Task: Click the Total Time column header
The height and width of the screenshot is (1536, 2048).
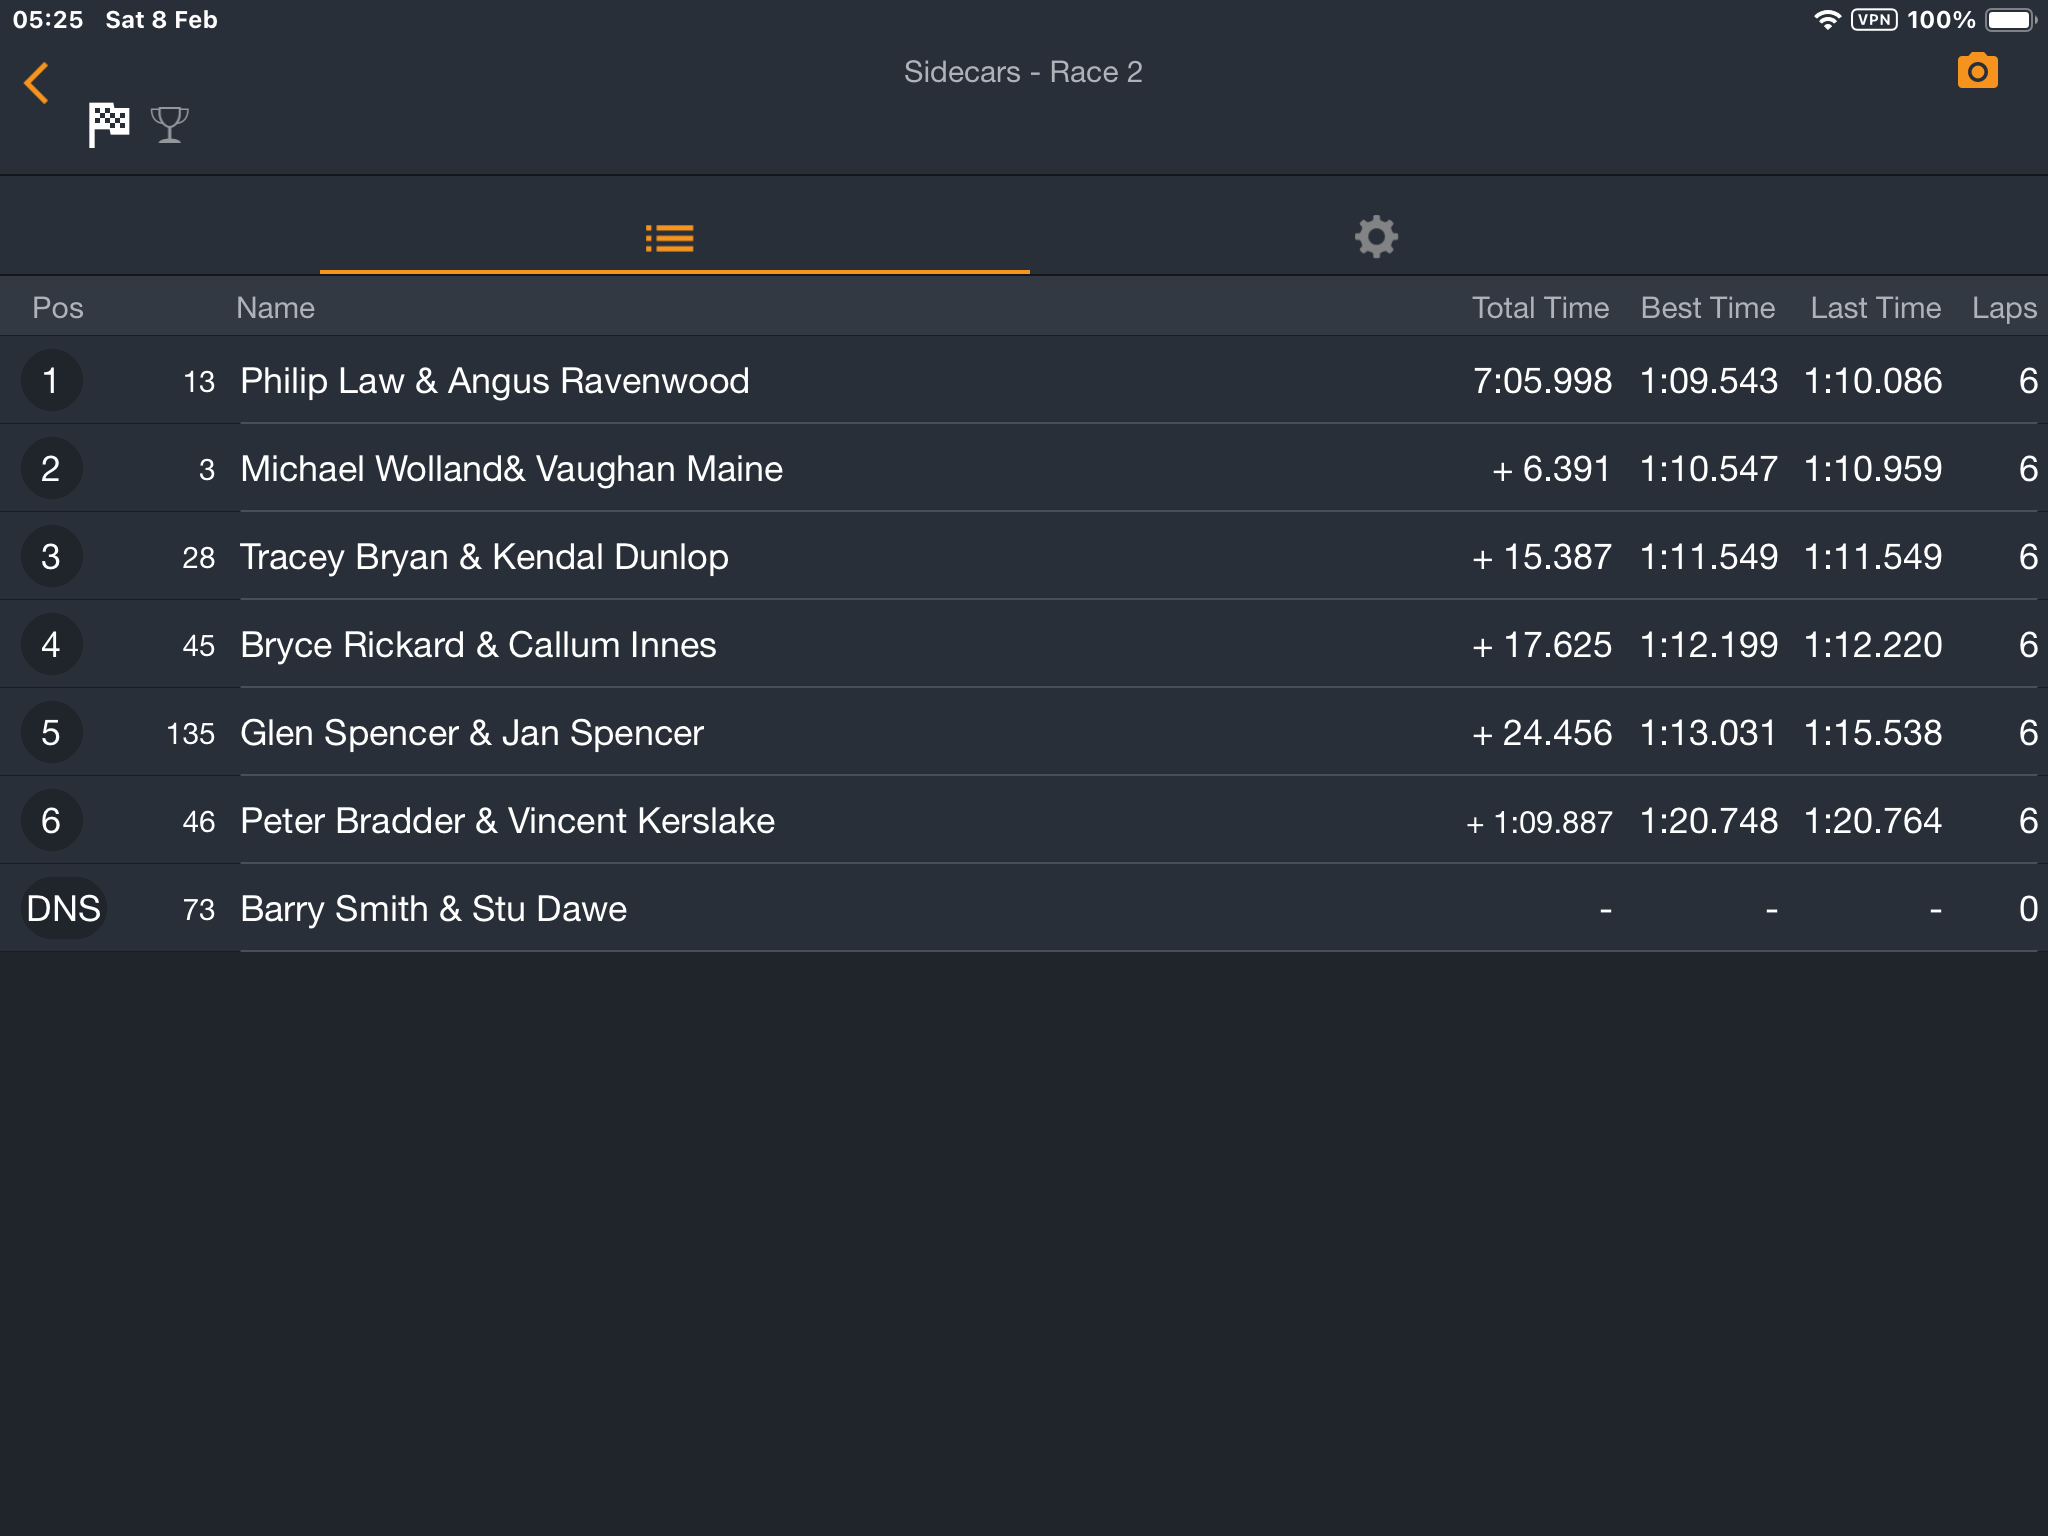Action: (x=1540, y=308)
